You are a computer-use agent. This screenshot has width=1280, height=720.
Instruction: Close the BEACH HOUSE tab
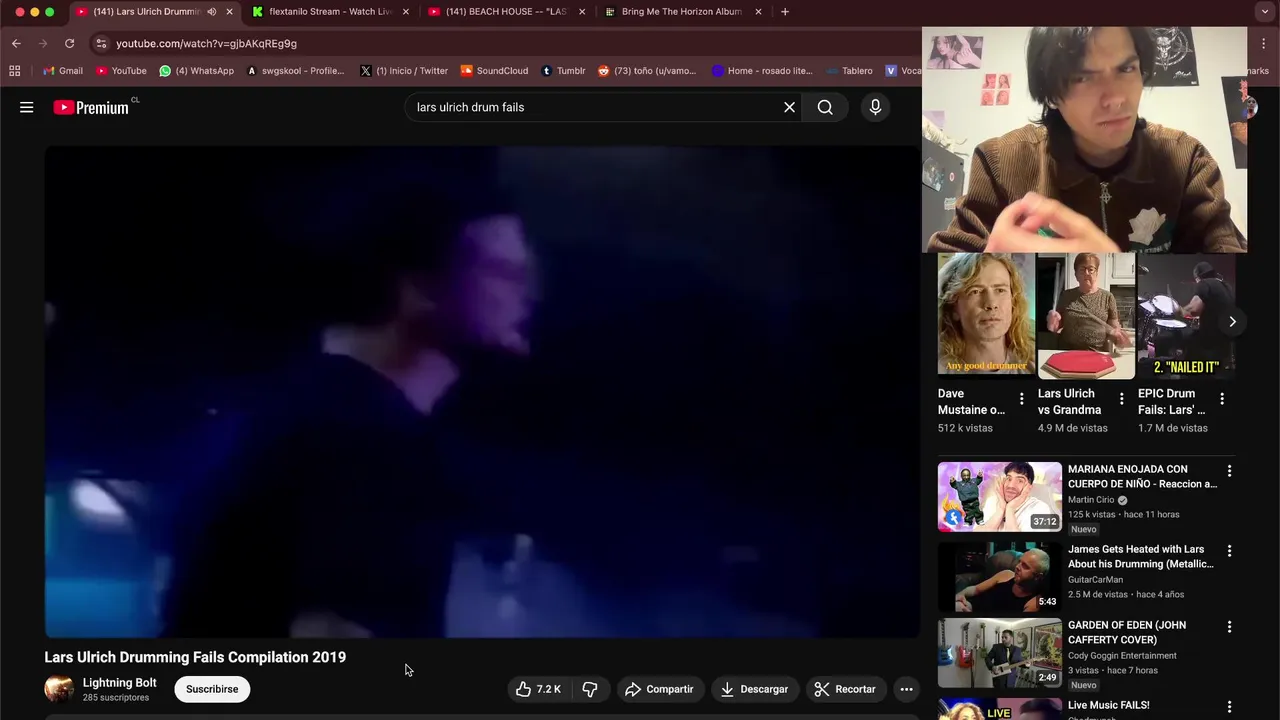click(x=582, y=12)
